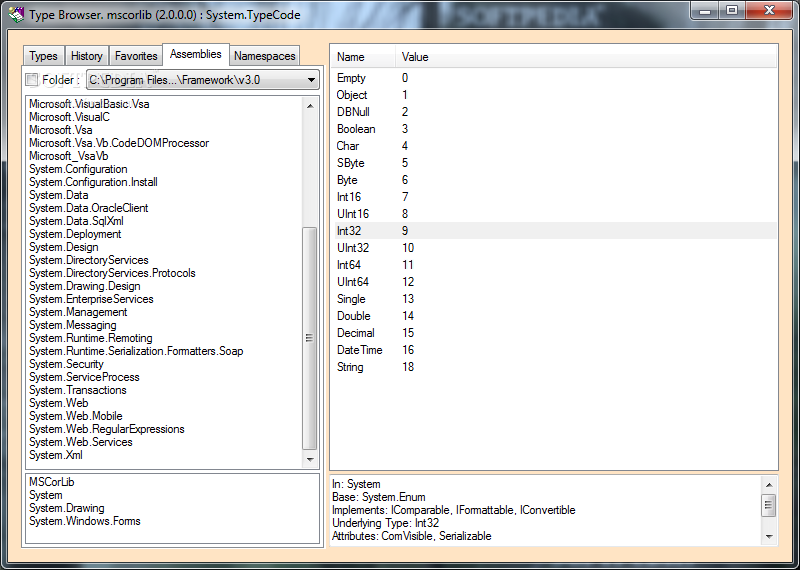Select the Object enum member row
Screen dimensions: 800x570
[x=555, y=95]
